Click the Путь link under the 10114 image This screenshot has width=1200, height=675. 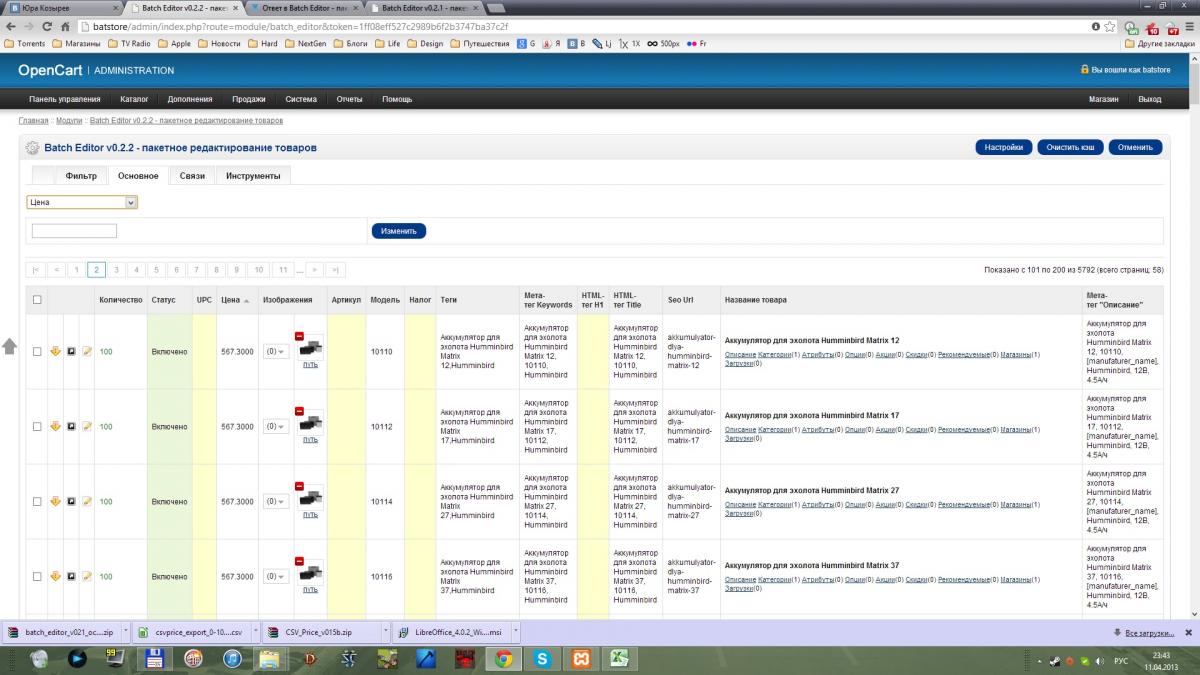(310, 515)
